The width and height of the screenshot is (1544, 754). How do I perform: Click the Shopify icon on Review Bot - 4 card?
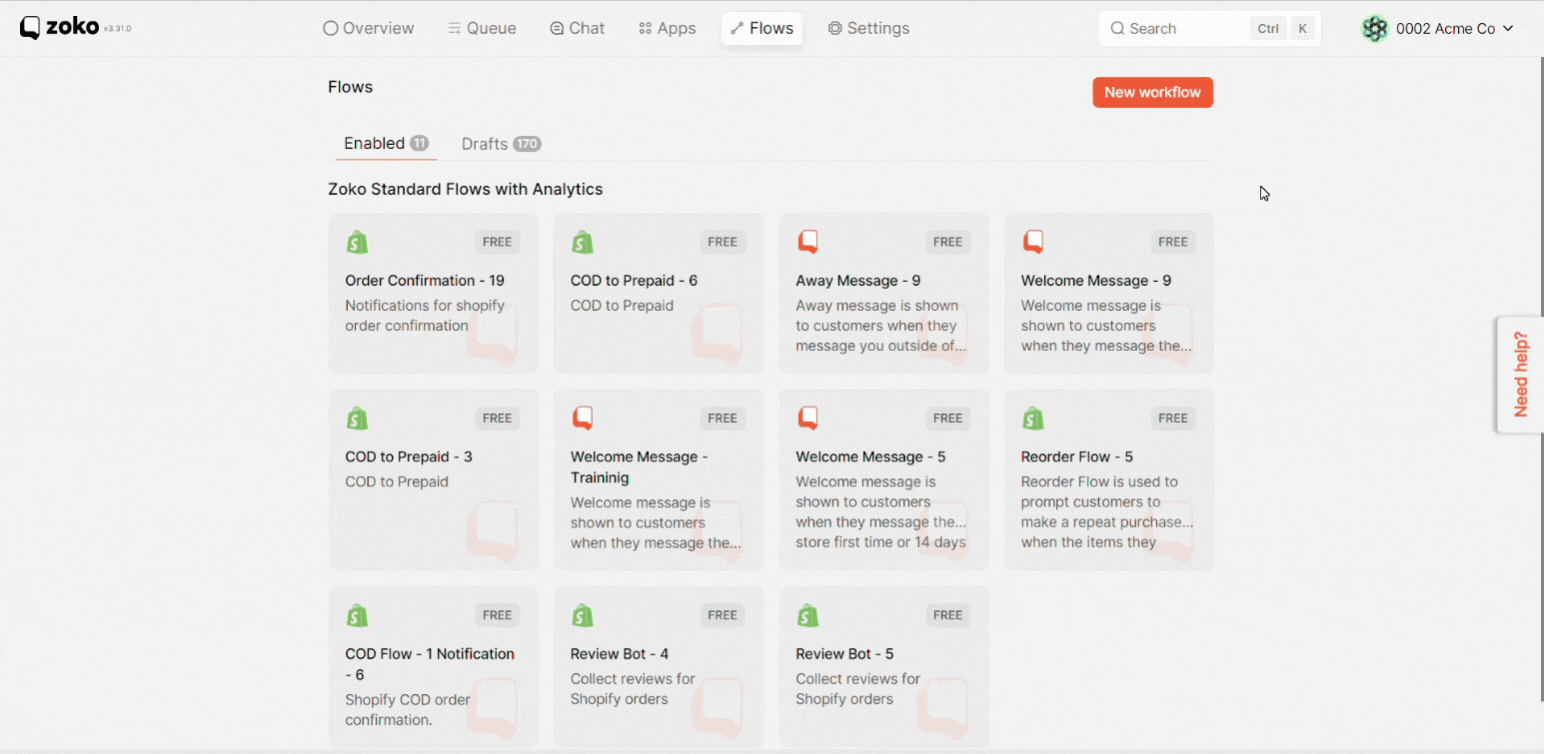click(582, 615)
